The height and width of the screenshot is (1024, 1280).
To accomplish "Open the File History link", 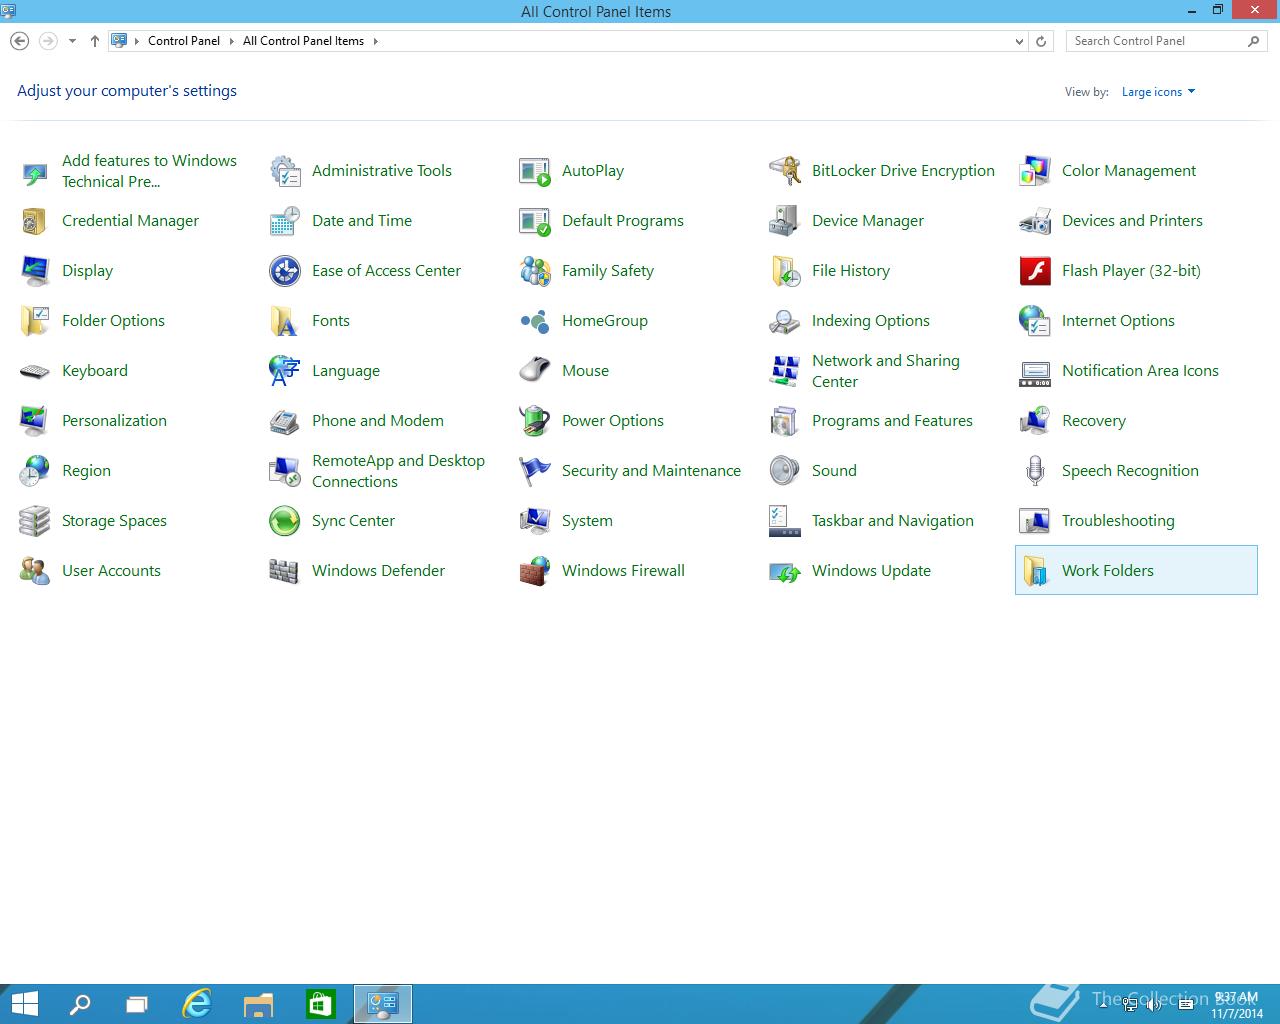I will pos(851,271).
